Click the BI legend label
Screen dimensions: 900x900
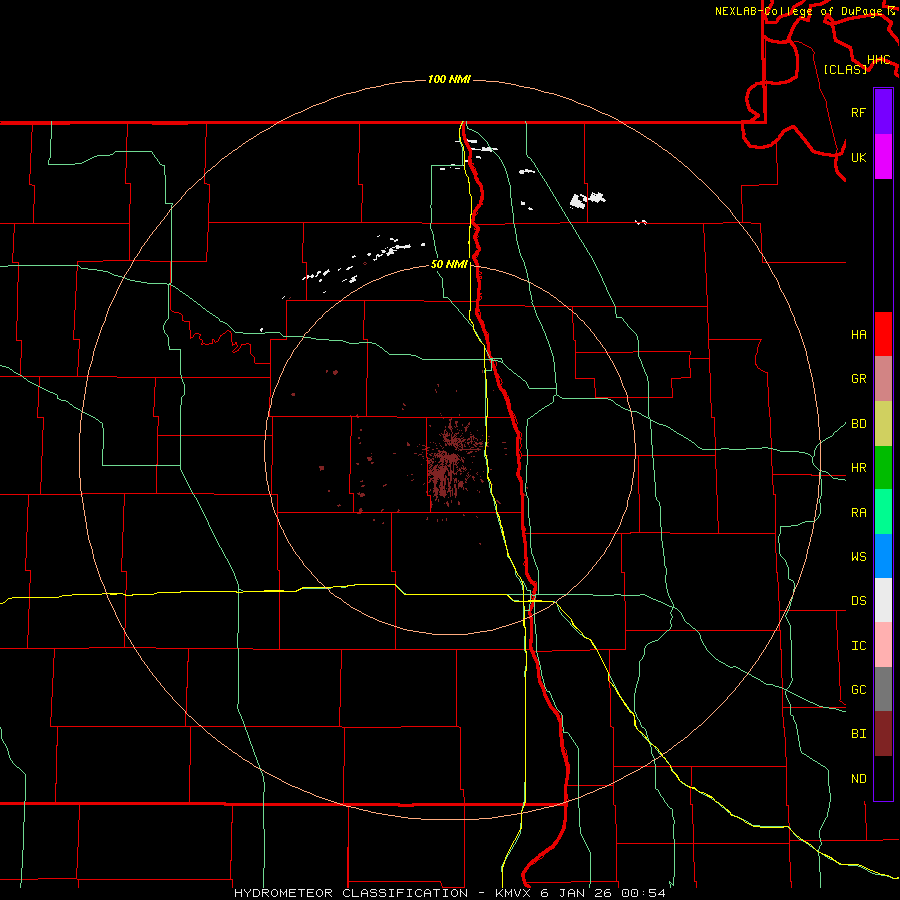[x=858, y=734]
